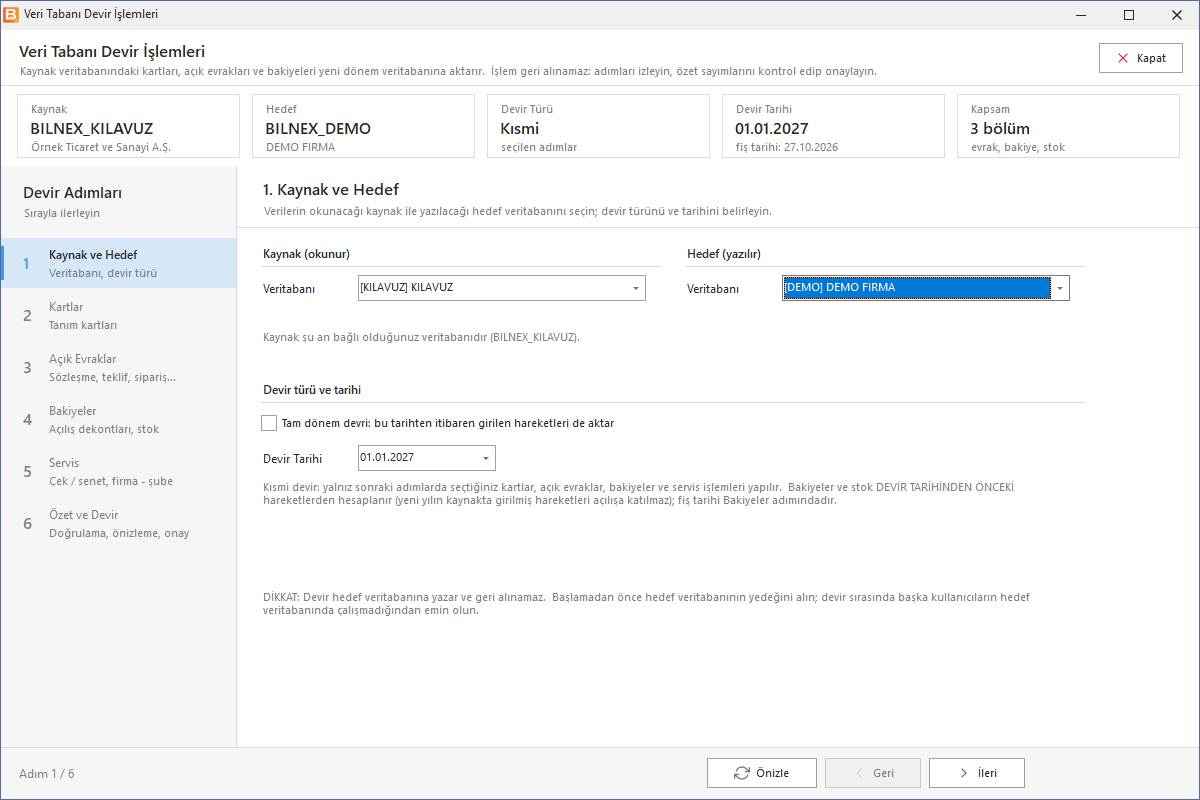Click the Kapsam 3 bölüm summary card
The image size is (1200, 800).
point(1068,126)
